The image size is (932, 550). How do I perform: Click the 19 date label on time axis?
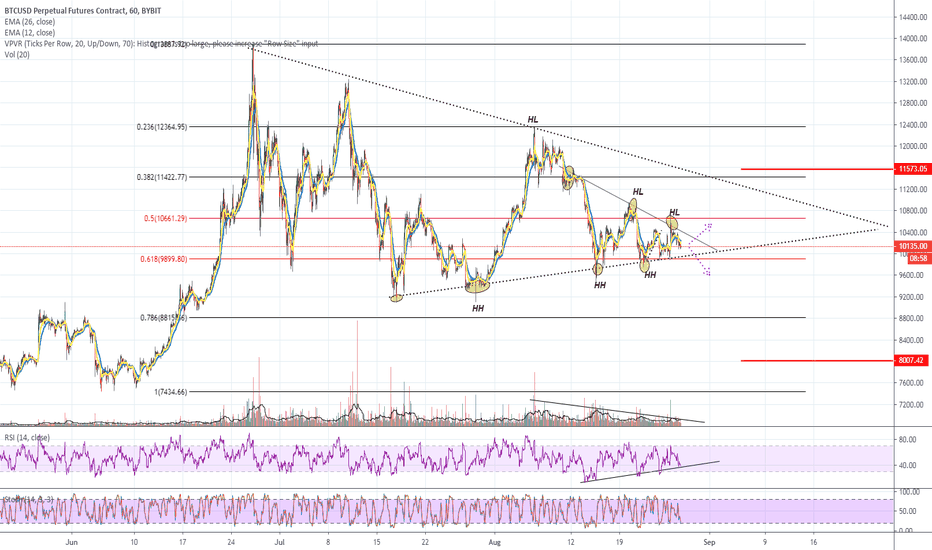(619, 542)
